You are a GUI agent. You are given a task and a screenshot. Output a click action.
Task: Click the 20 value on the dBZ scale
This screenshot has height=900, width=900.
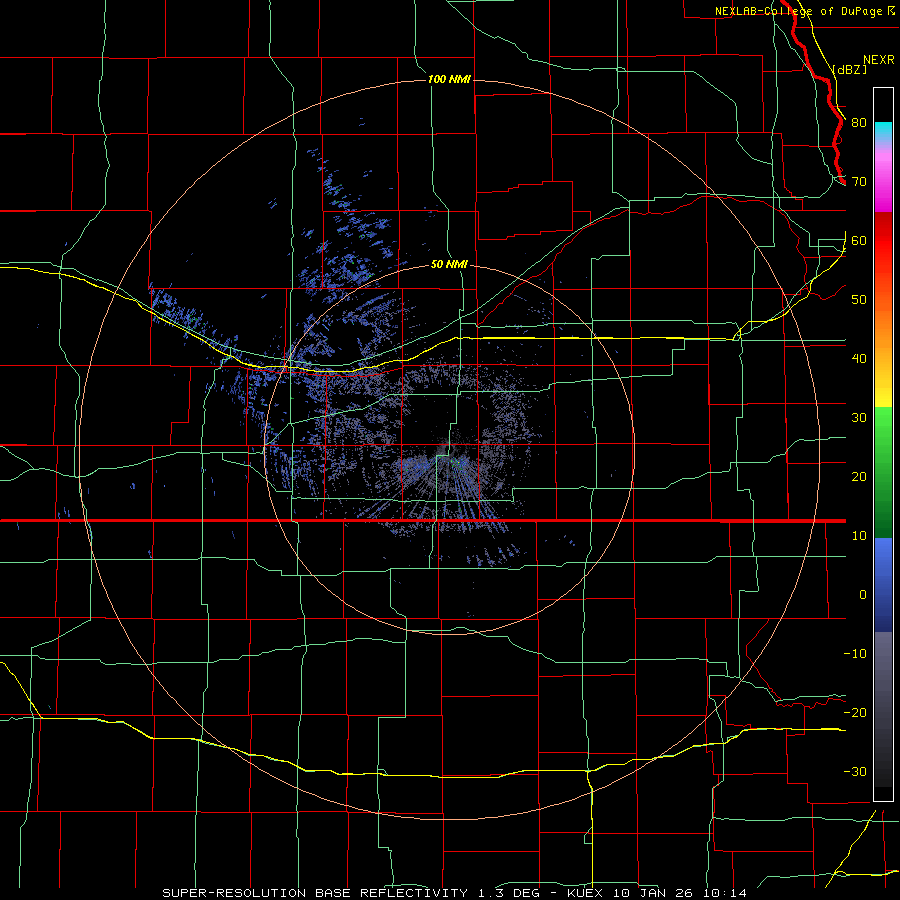(x=859, y=477)
